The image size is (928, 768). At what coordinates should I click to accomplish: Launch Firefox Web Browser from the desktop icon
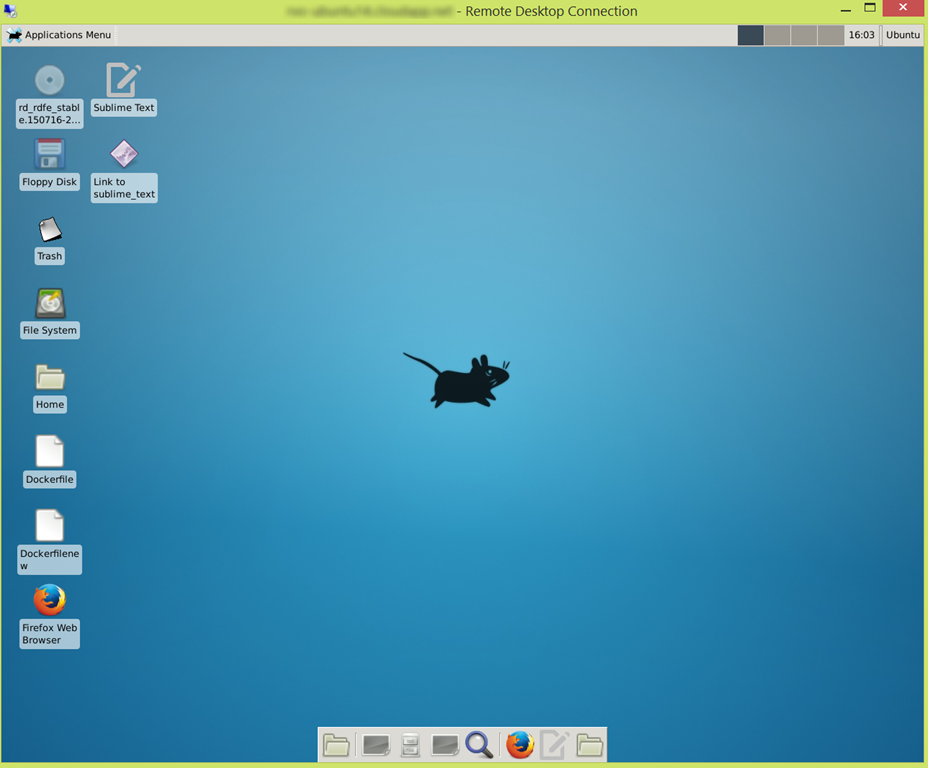[49, 600]
